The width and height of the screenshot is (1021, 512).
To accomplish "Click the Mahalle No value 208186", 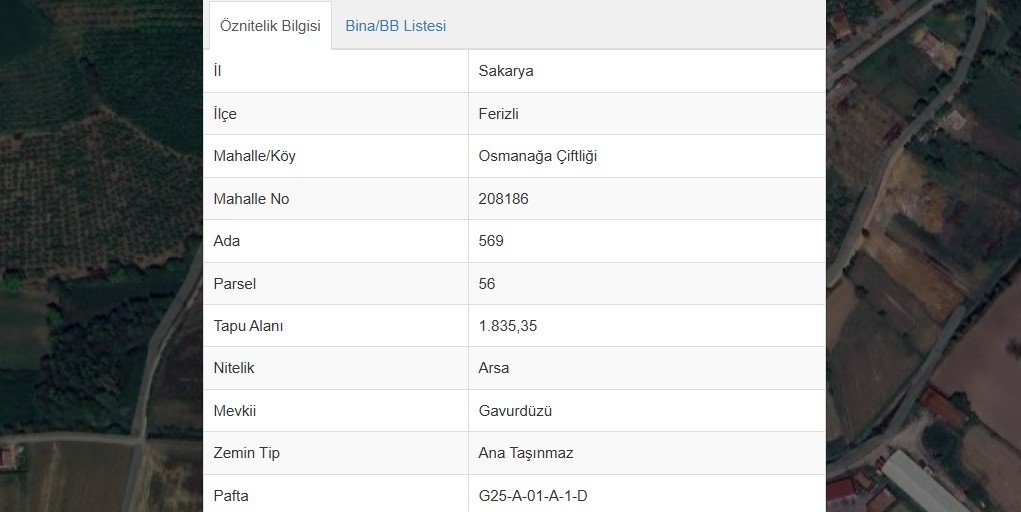I will pos(503,199).
